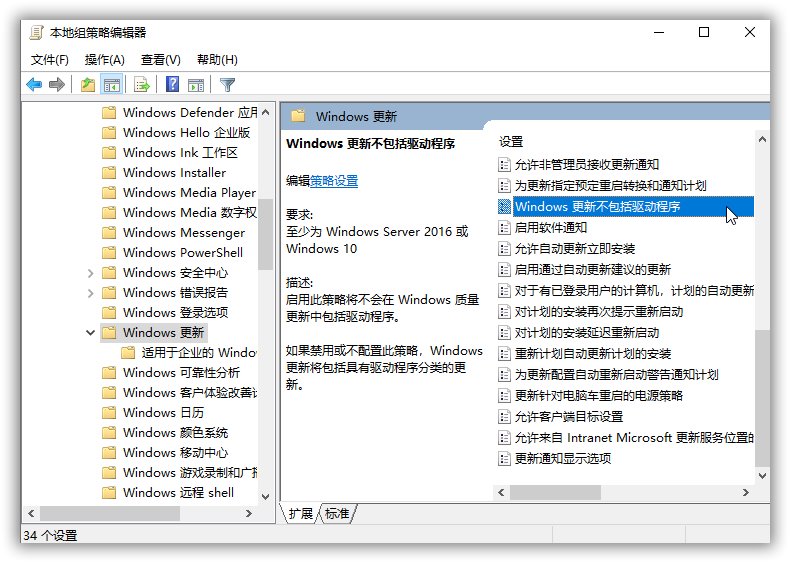Select Windows 游戏录制和广播 tree item

tap(190, 473)
